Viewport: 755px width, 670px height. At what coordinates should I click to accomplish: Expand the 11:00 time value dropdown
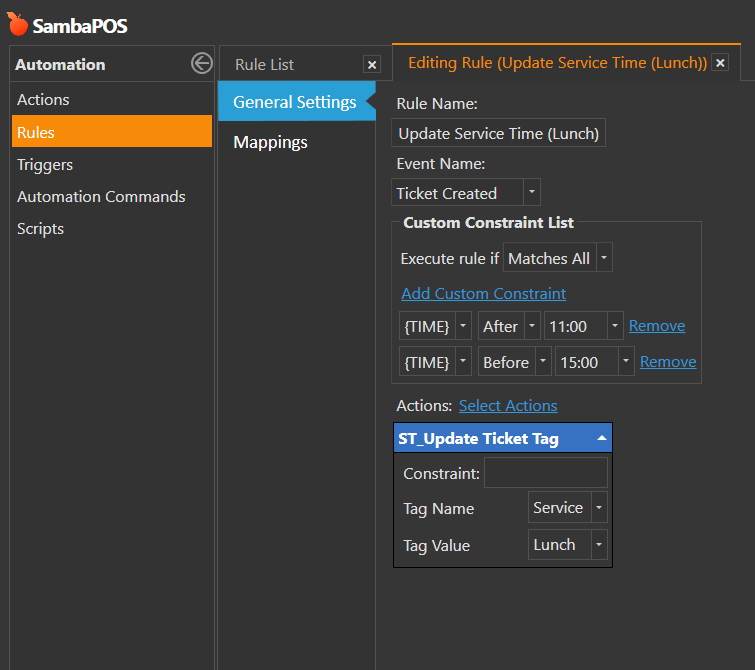tap(614, 326)
